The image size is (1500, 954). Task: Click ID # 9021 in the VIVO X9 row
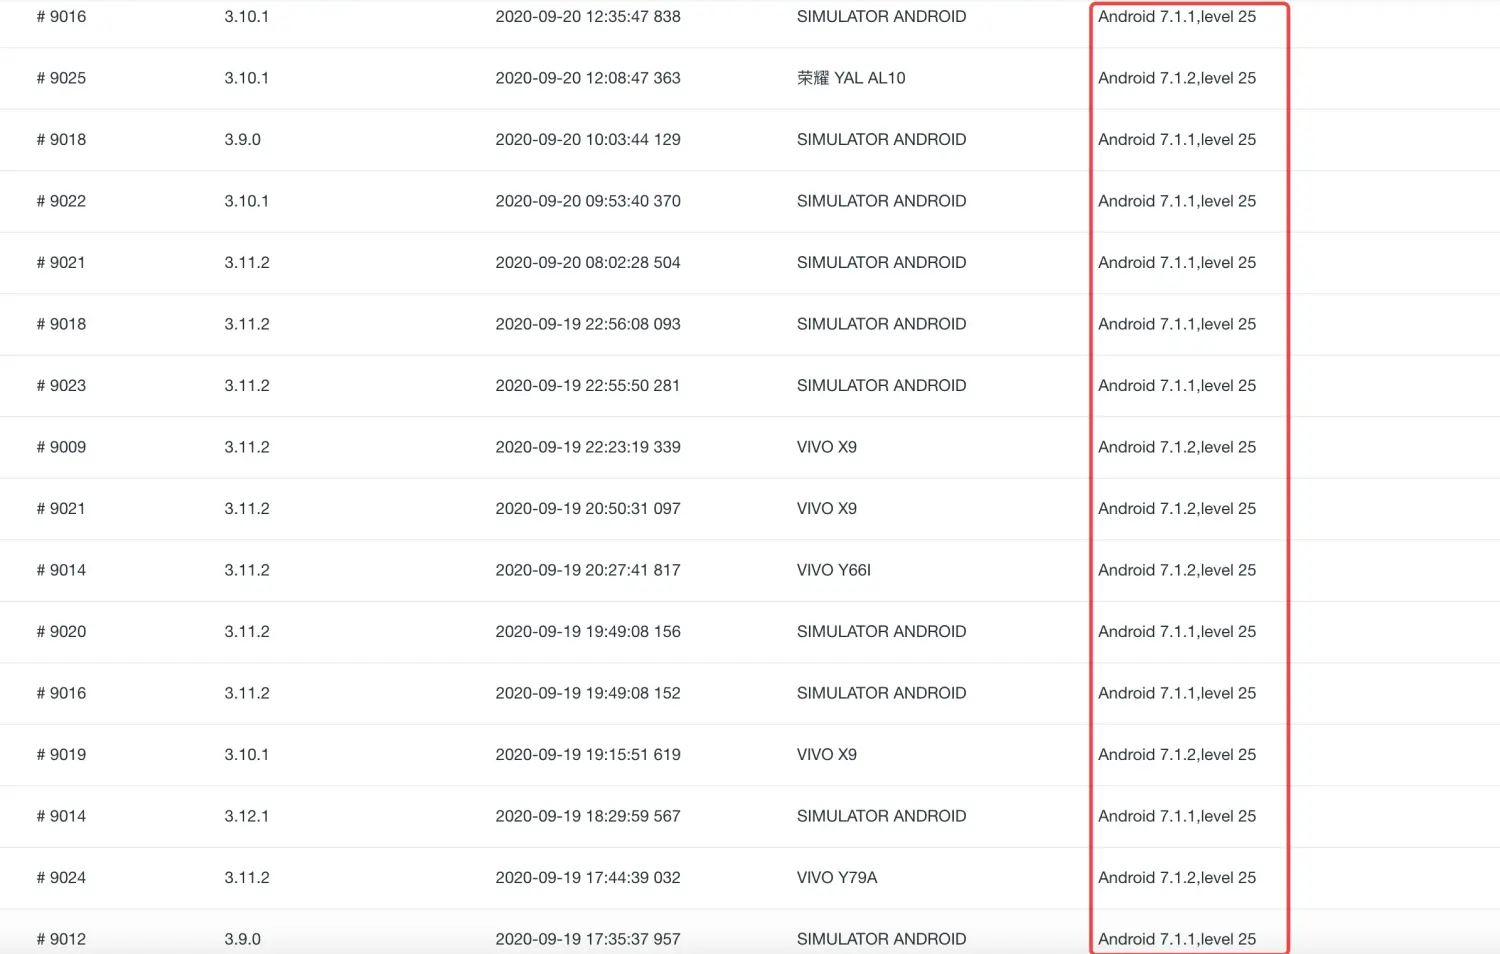click(x=61, y=508)
